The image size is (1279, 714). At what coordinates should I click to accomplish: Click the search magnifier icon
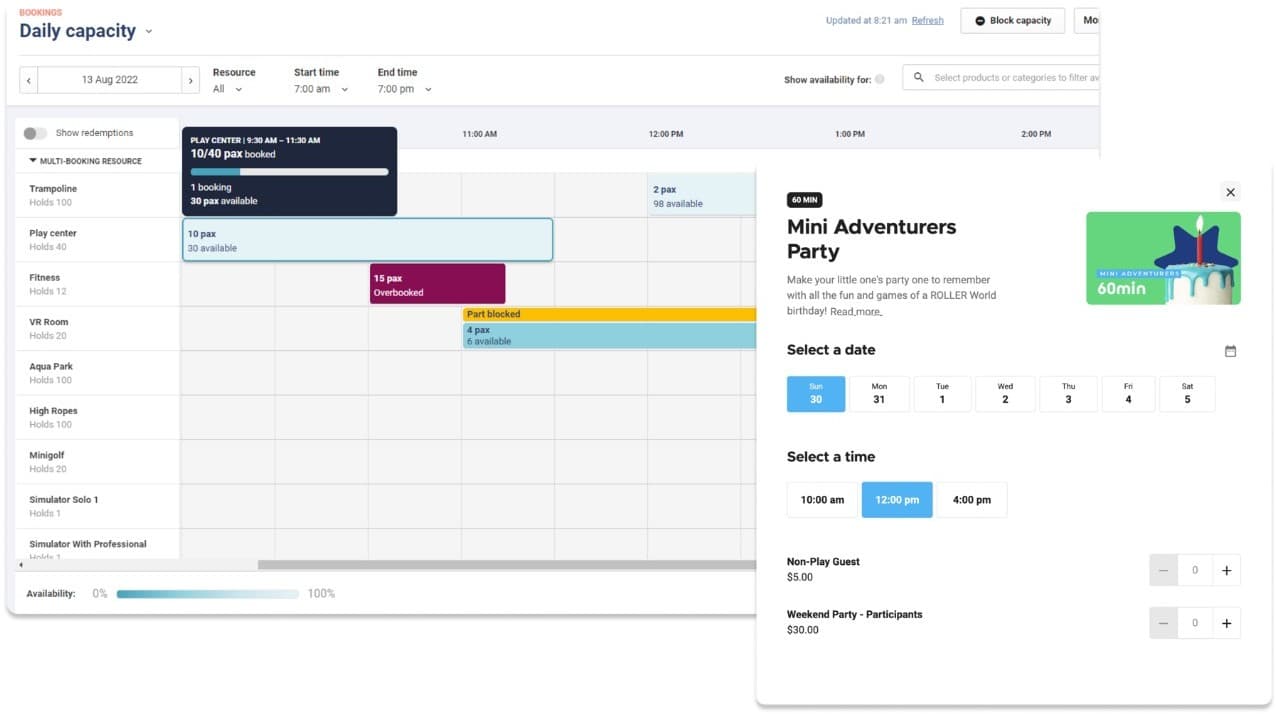919,77
